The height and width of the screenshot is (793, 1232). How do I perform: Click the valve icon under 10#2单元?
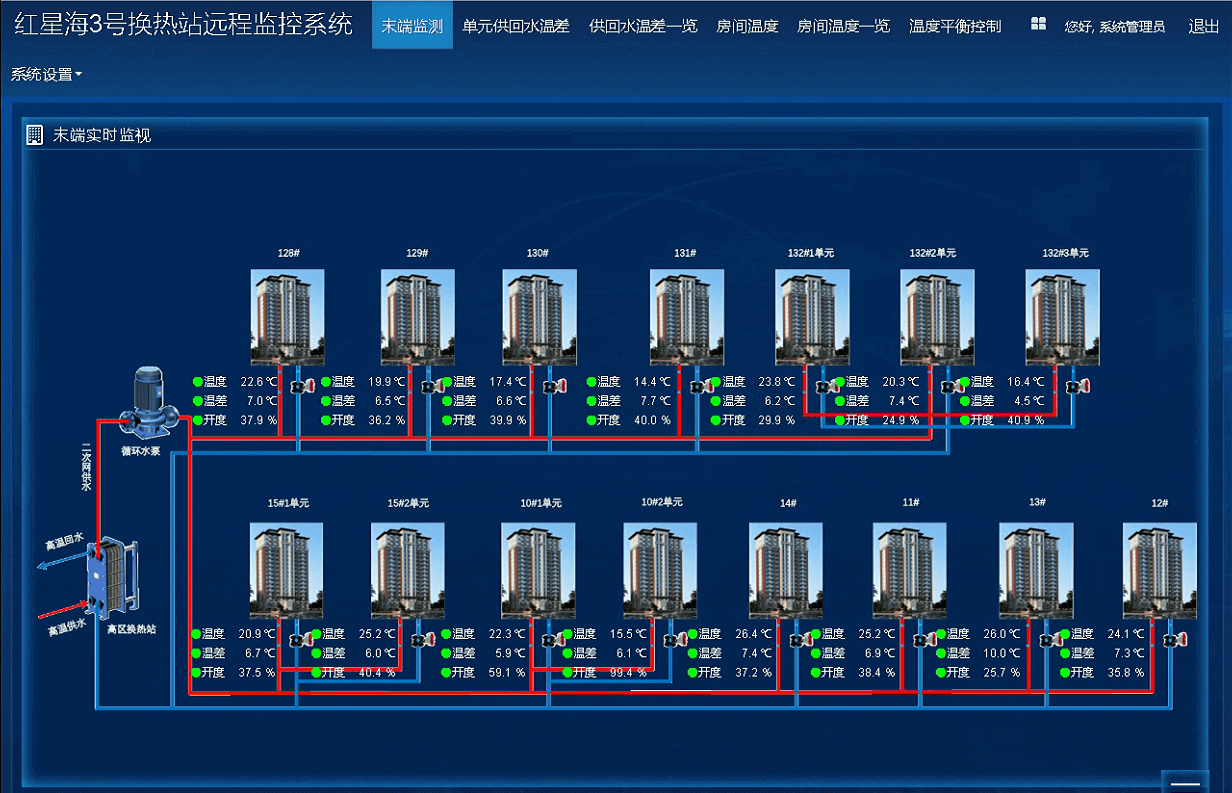point(674,639)
